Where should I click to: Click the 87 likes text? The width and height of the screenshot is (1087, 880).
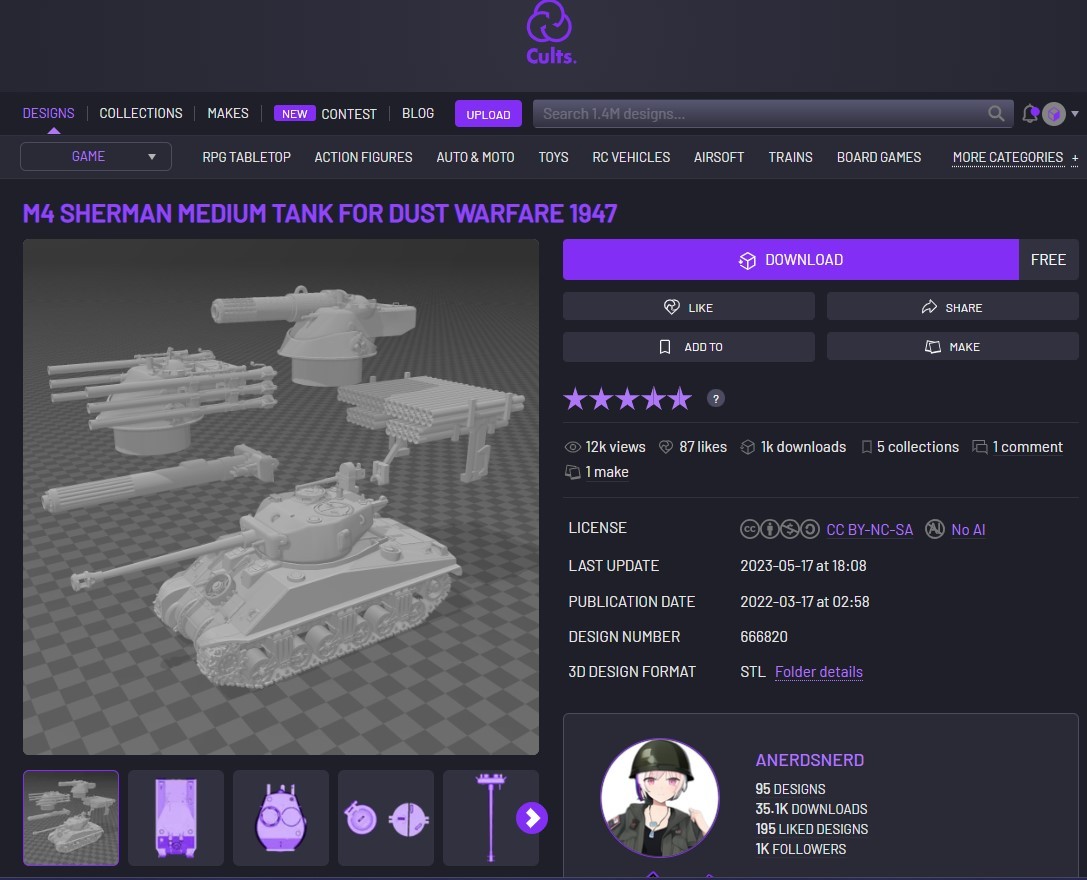click(x=703, y=447)
